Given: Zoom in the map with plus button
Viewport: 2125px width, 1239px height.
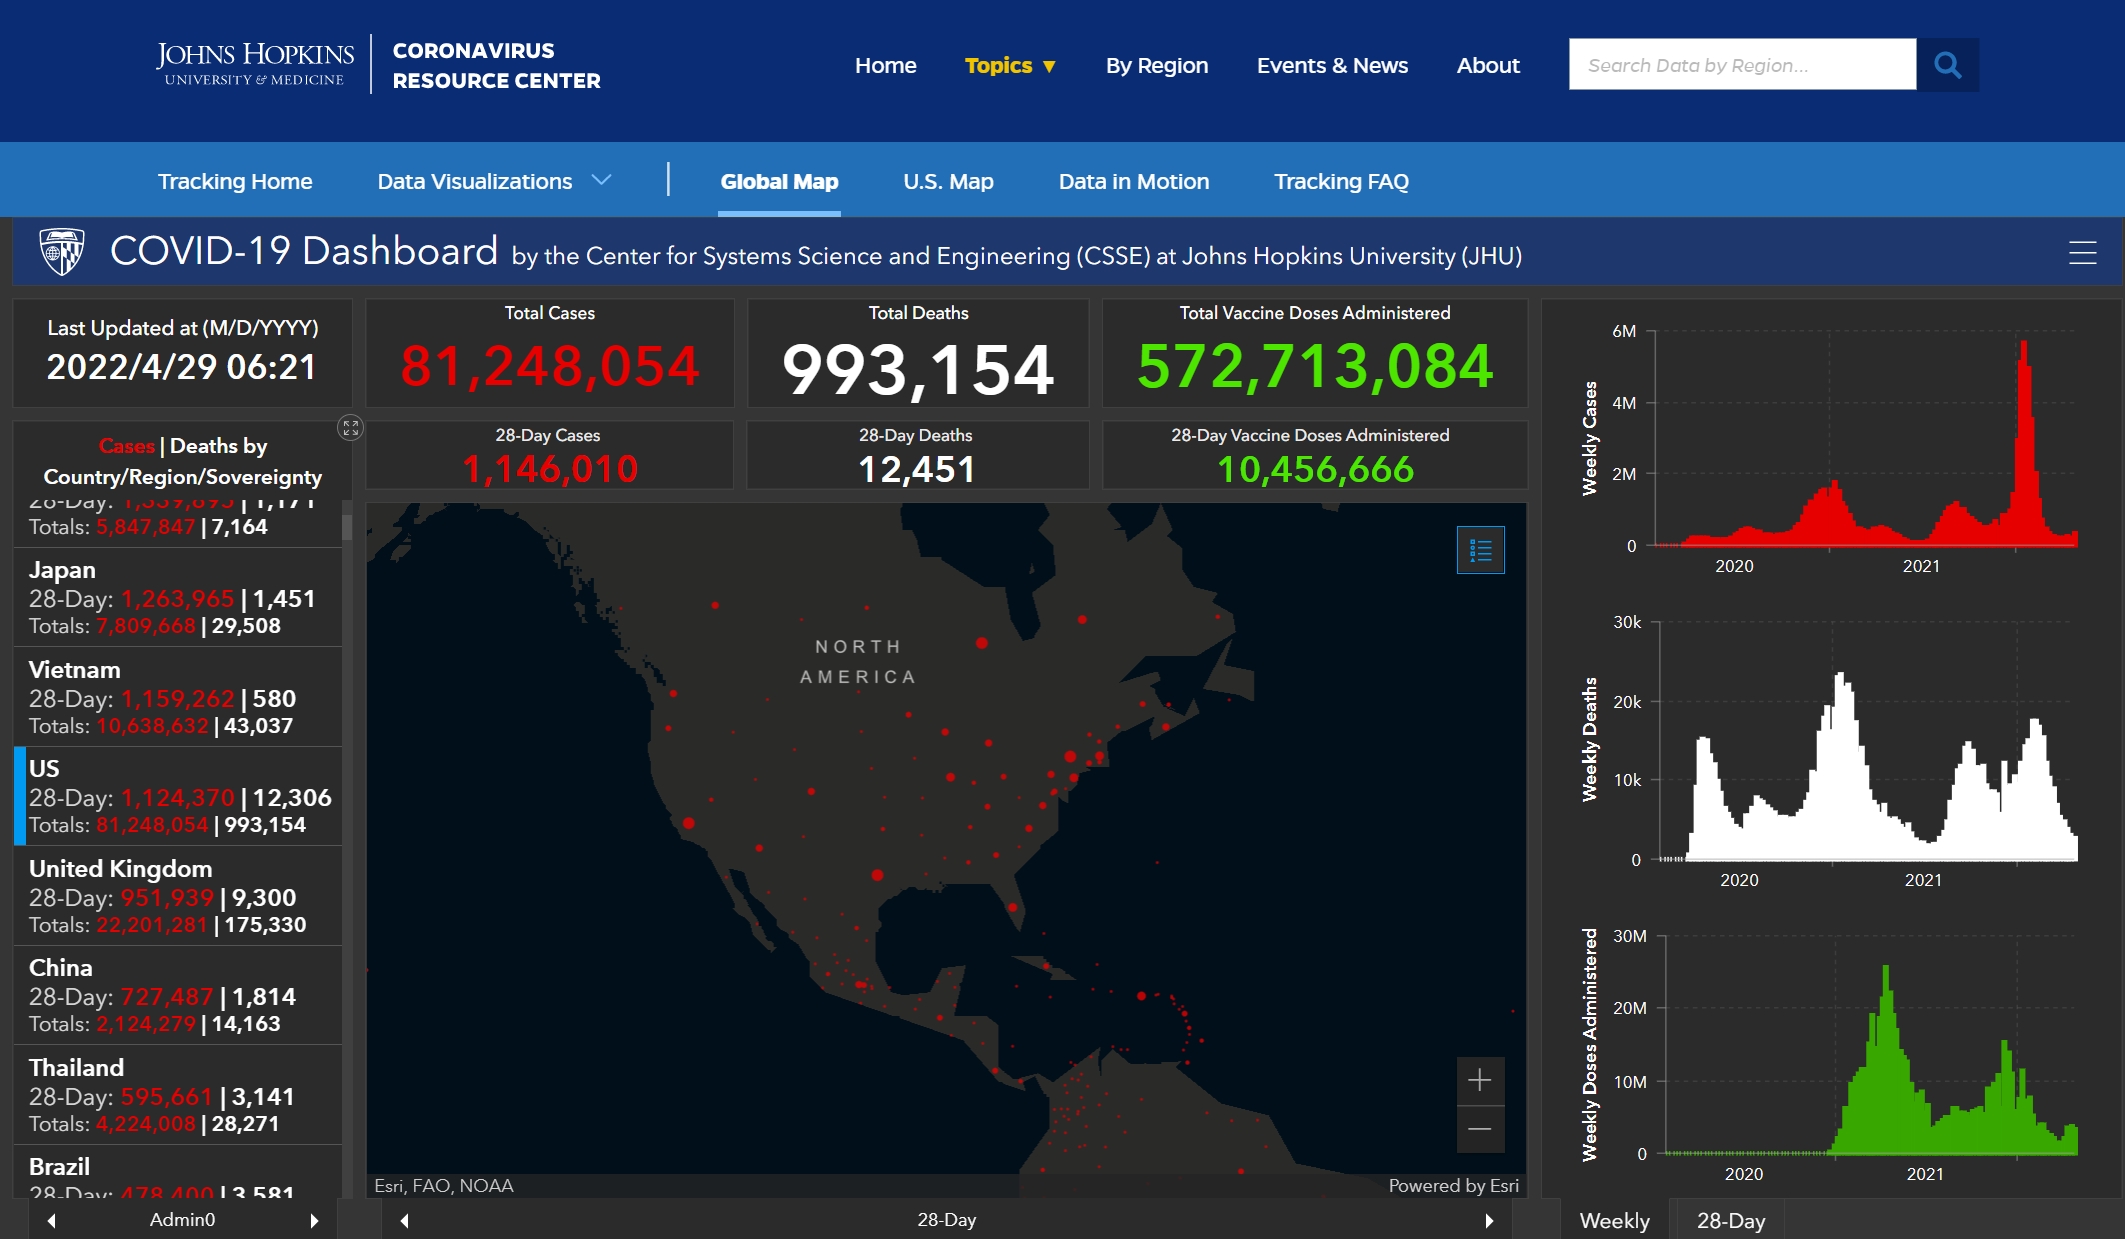Looking at the screenshot, I should (x=1480, y=1080).
